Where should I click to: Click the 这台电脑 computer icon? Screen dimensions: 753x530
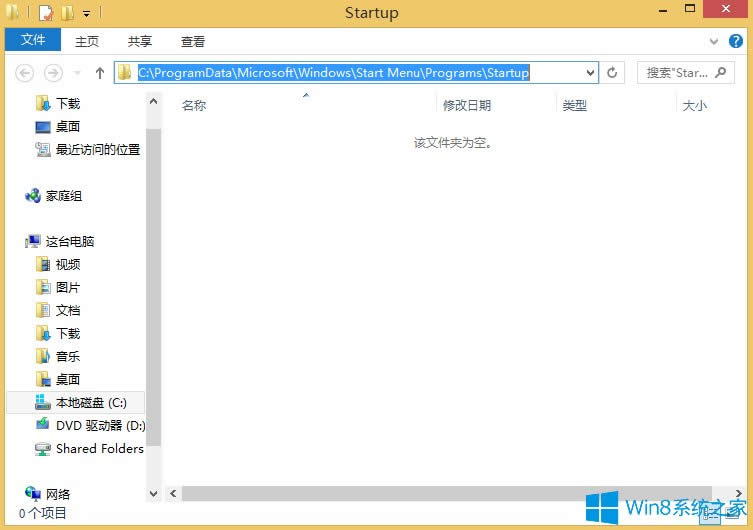pyautogui.click(x=33, y=241)
